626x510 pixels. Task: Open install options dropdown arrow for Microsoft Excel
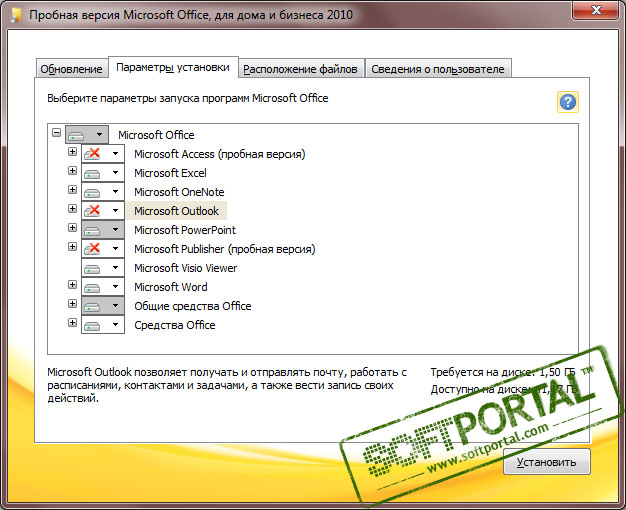115,173
